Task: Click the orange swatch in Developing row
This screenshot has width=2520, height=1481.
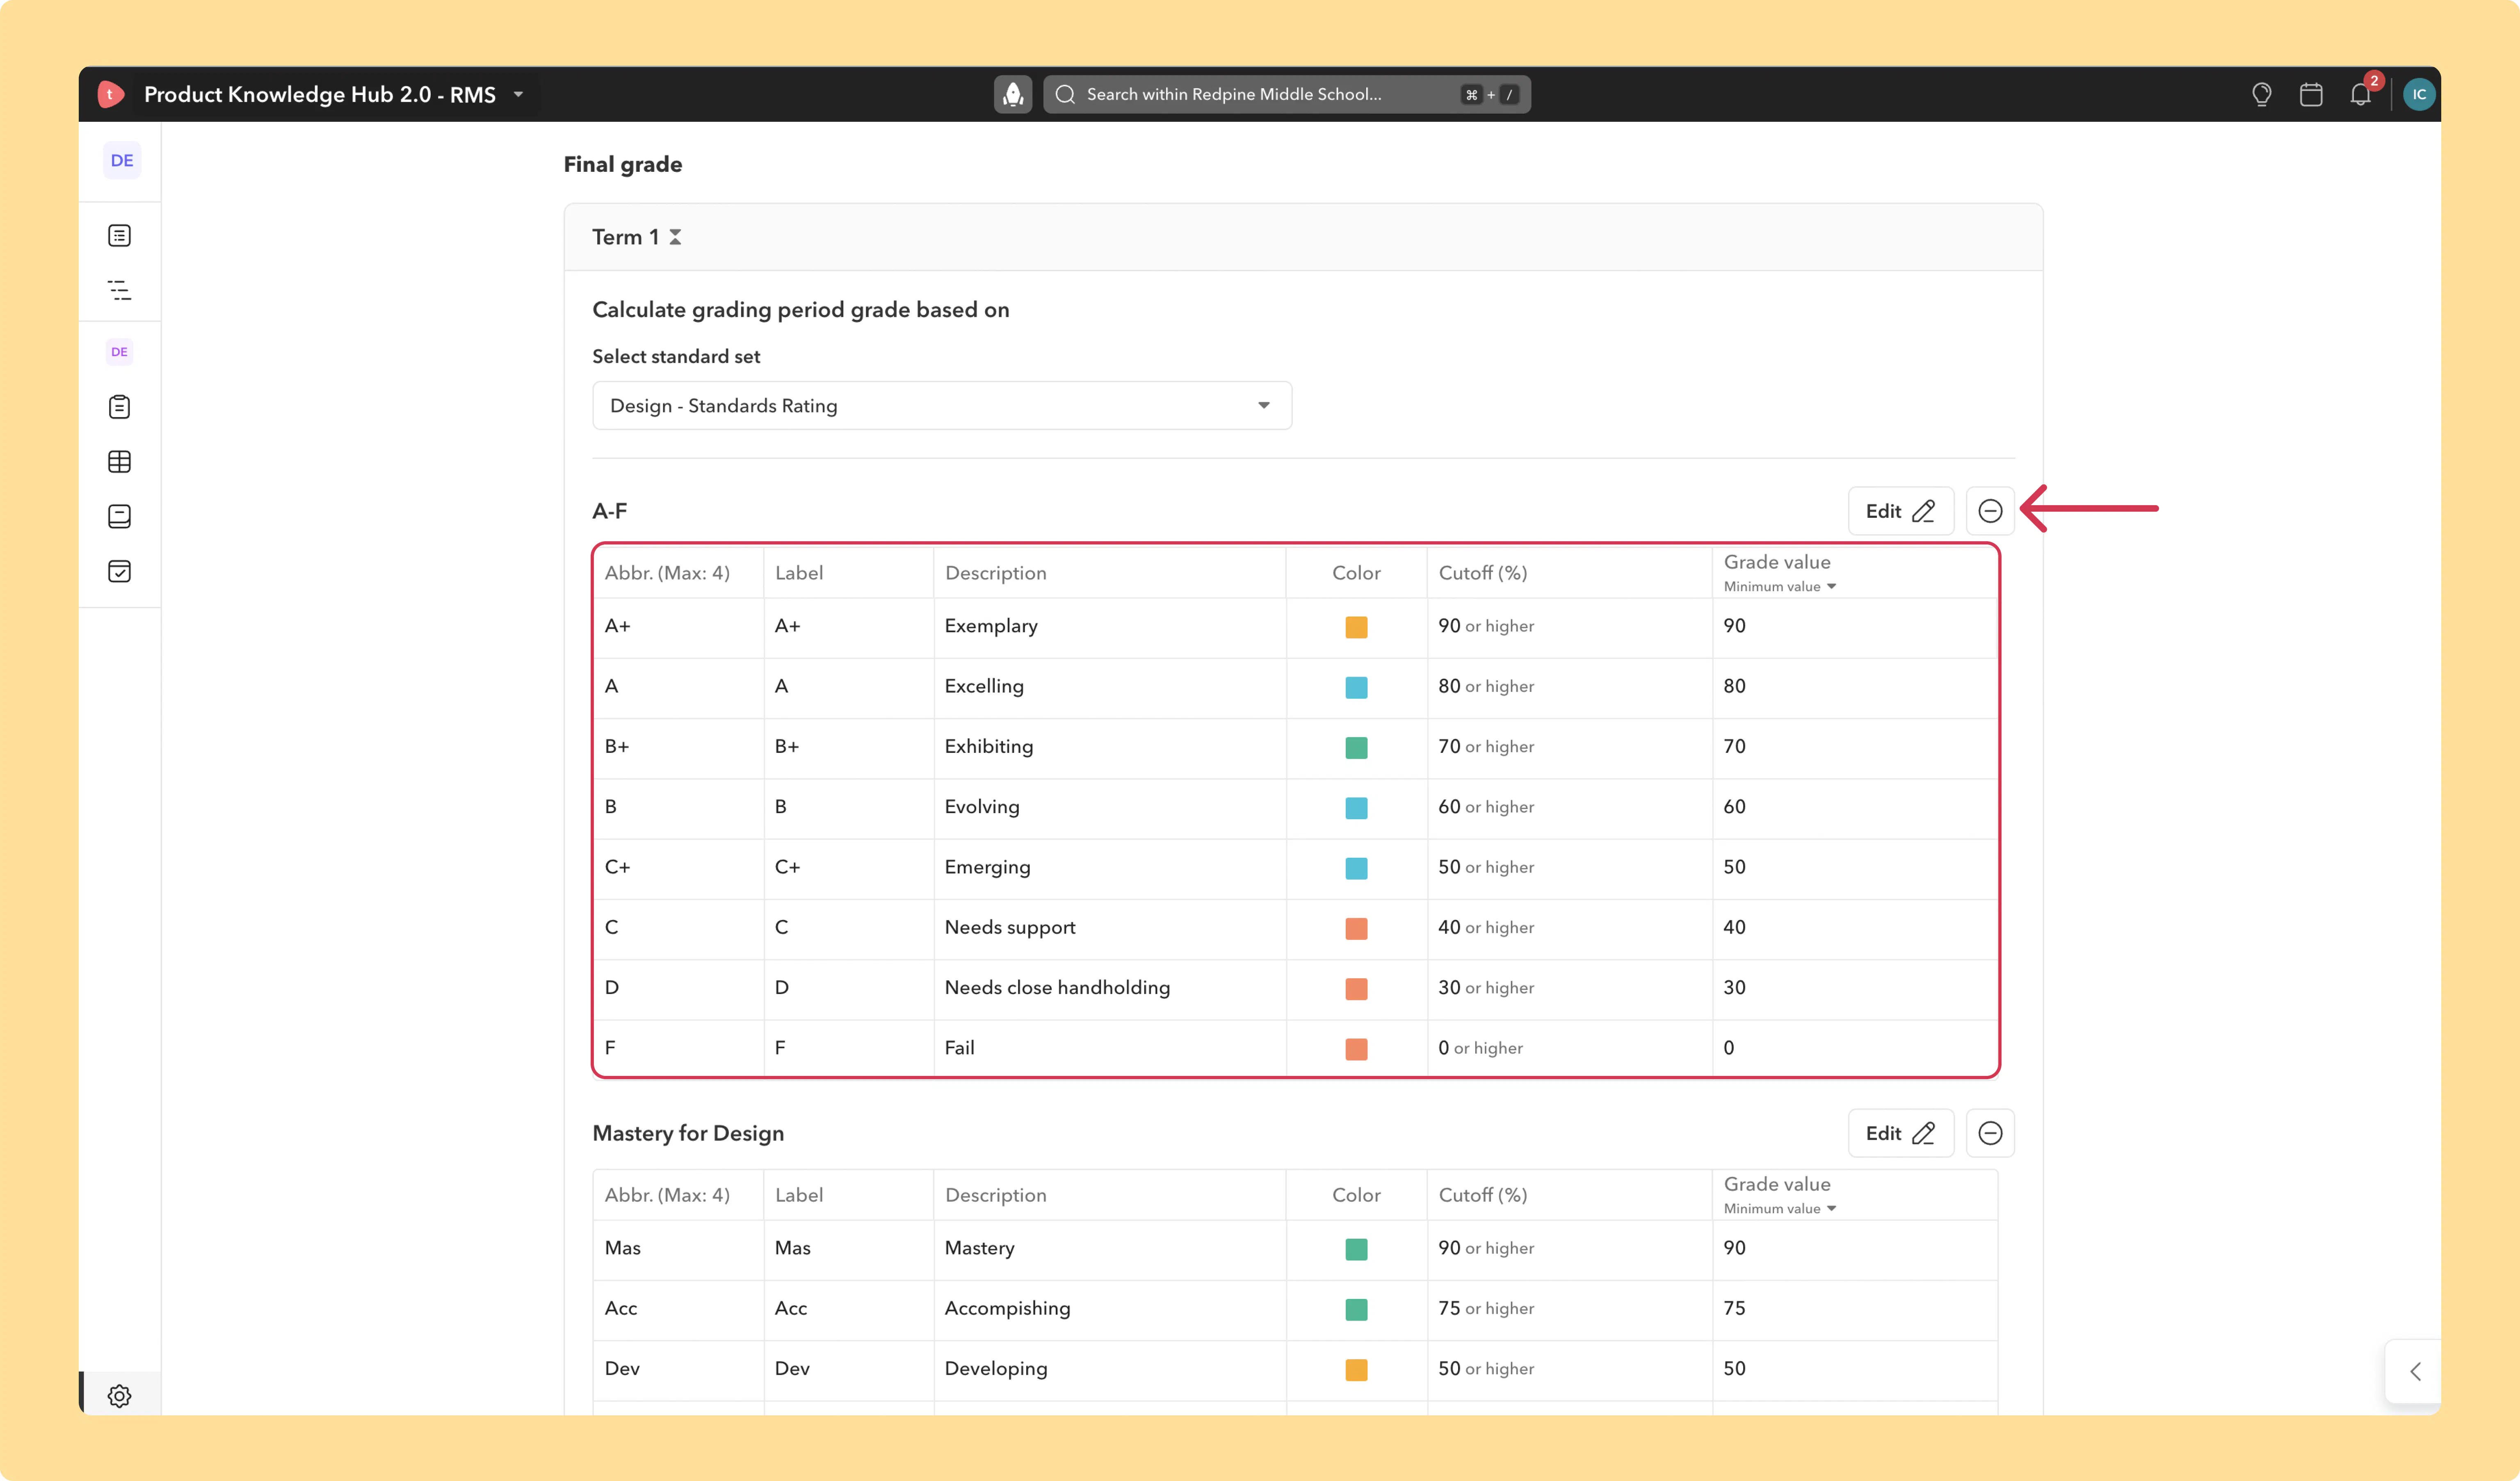Action: click(1356, 1370)
